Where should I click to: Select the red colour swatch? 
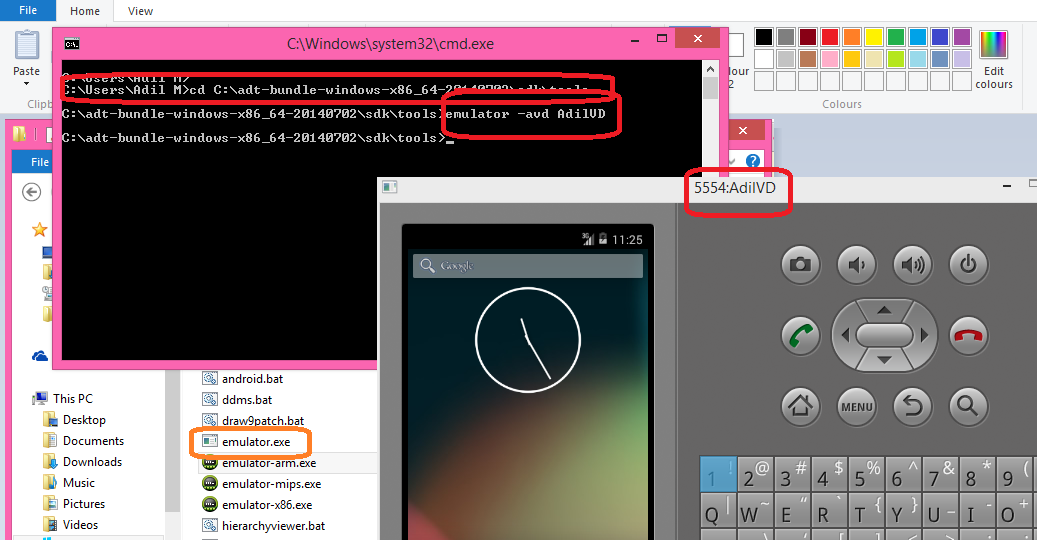pyautogui.click(x=830, y=37)
